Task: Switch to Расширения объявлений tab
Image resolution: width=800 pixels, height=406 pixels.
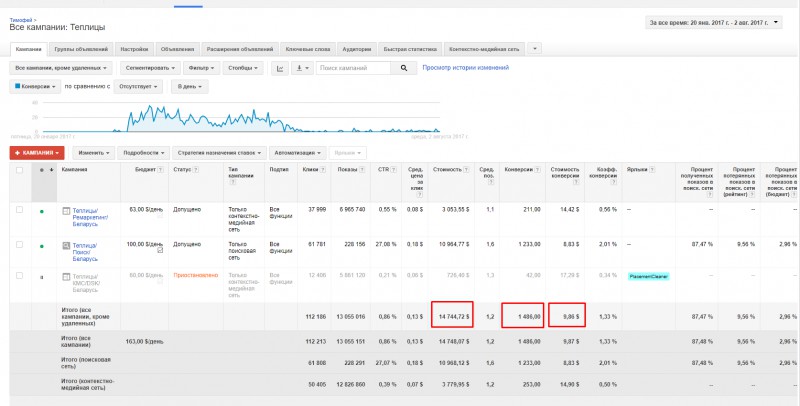Action: pyautogui.click(x=240, y=49)
